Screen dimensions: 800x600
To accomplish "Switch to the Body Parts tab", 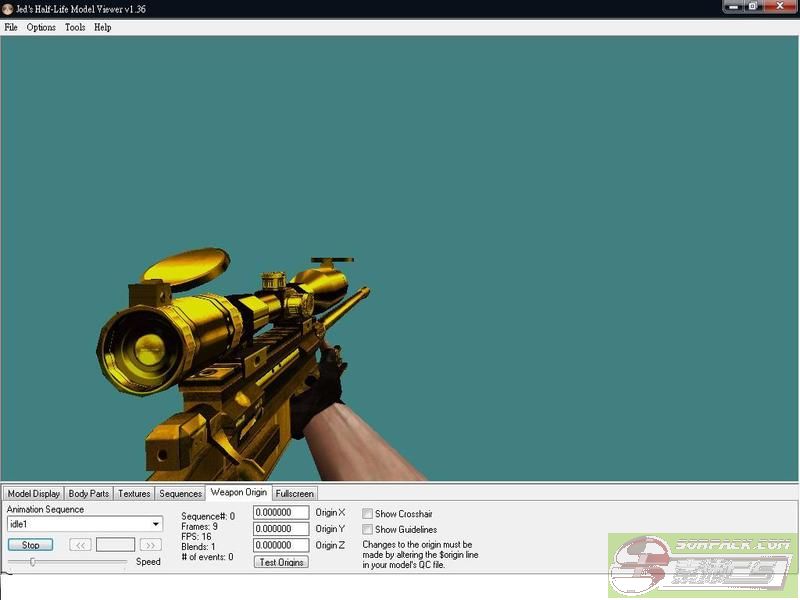I will coord(89,493).
